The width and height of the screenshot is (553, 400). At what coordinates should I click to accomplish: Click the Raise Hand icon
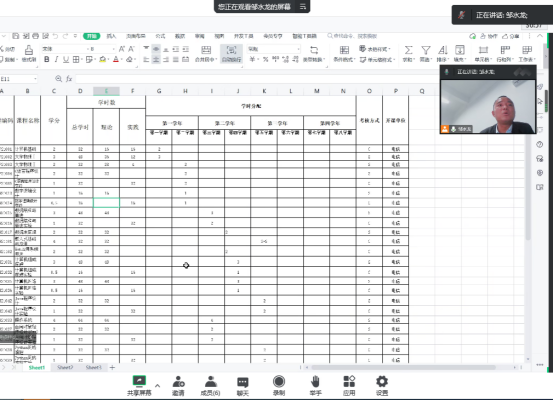[315, 382]
